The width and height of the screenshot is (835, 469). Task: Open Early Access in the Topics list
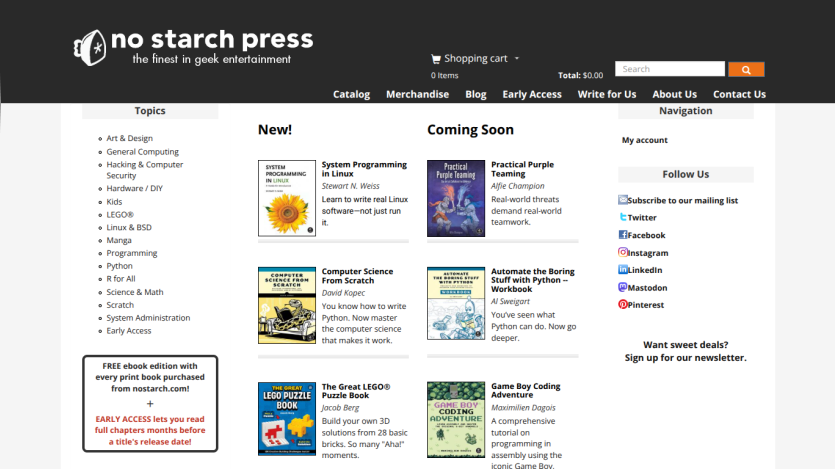pyautogui.click(x=128, y=331)
